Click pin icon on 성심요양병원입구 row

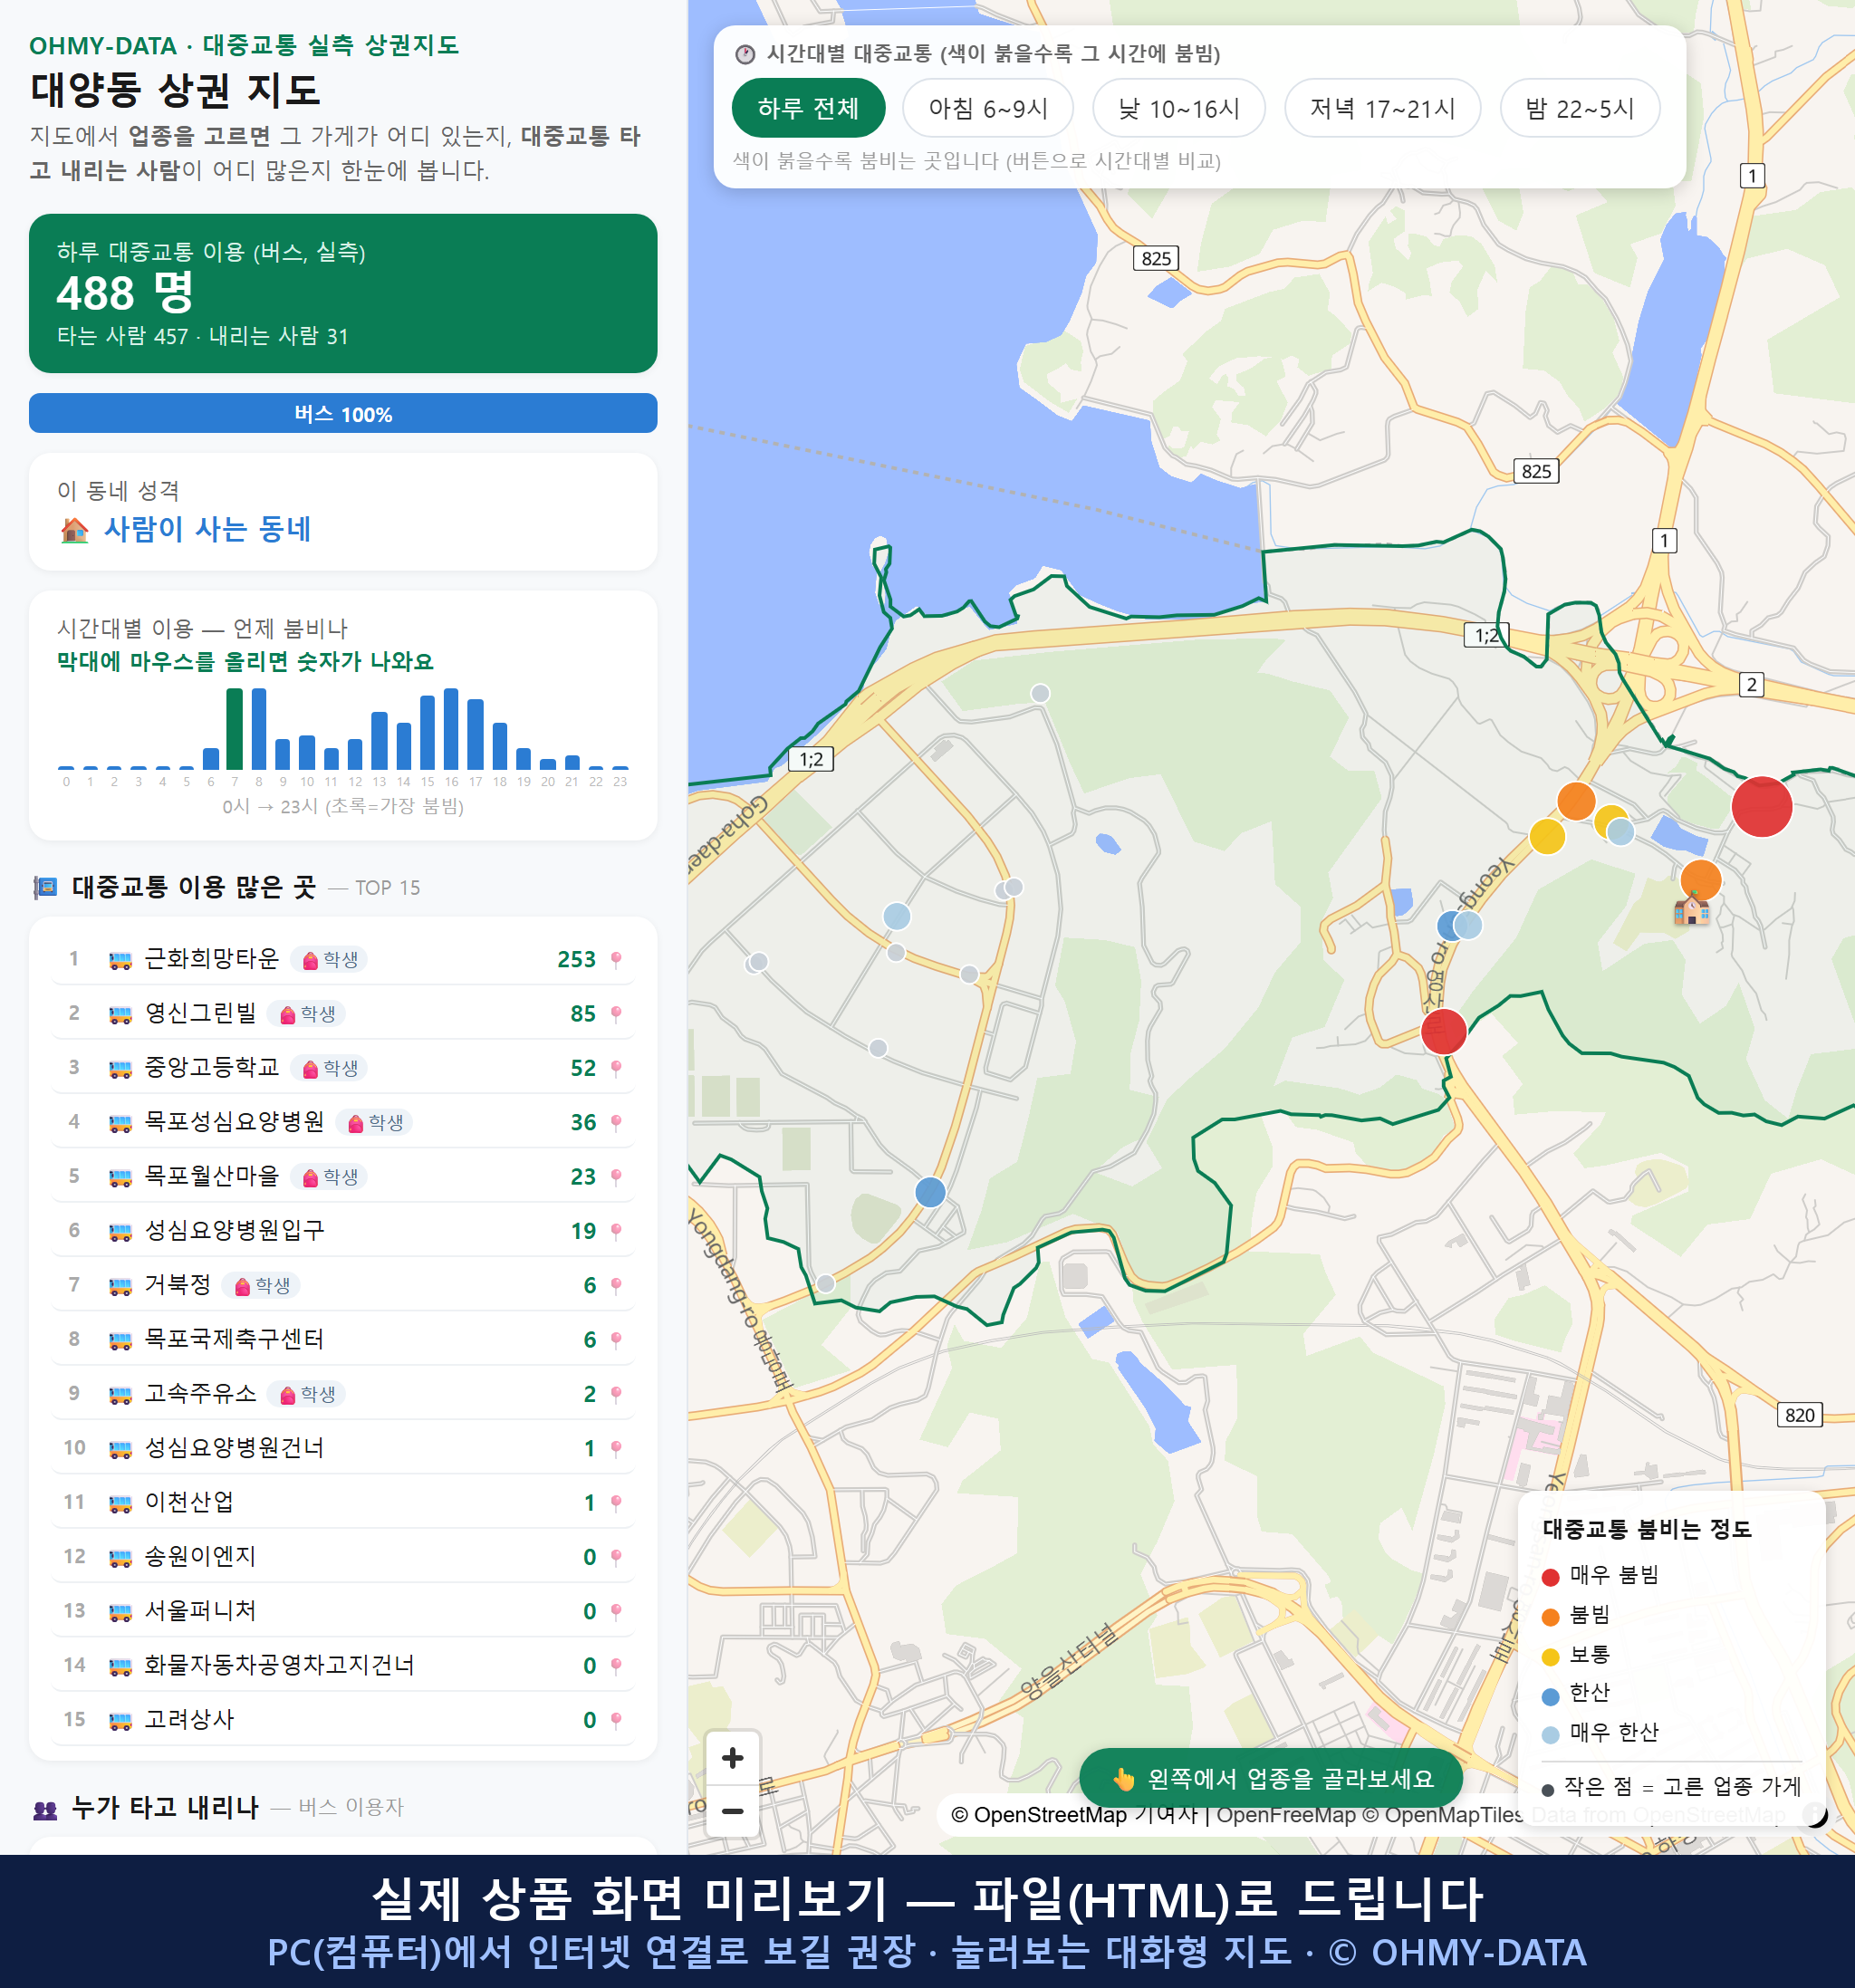(616, 1231)
